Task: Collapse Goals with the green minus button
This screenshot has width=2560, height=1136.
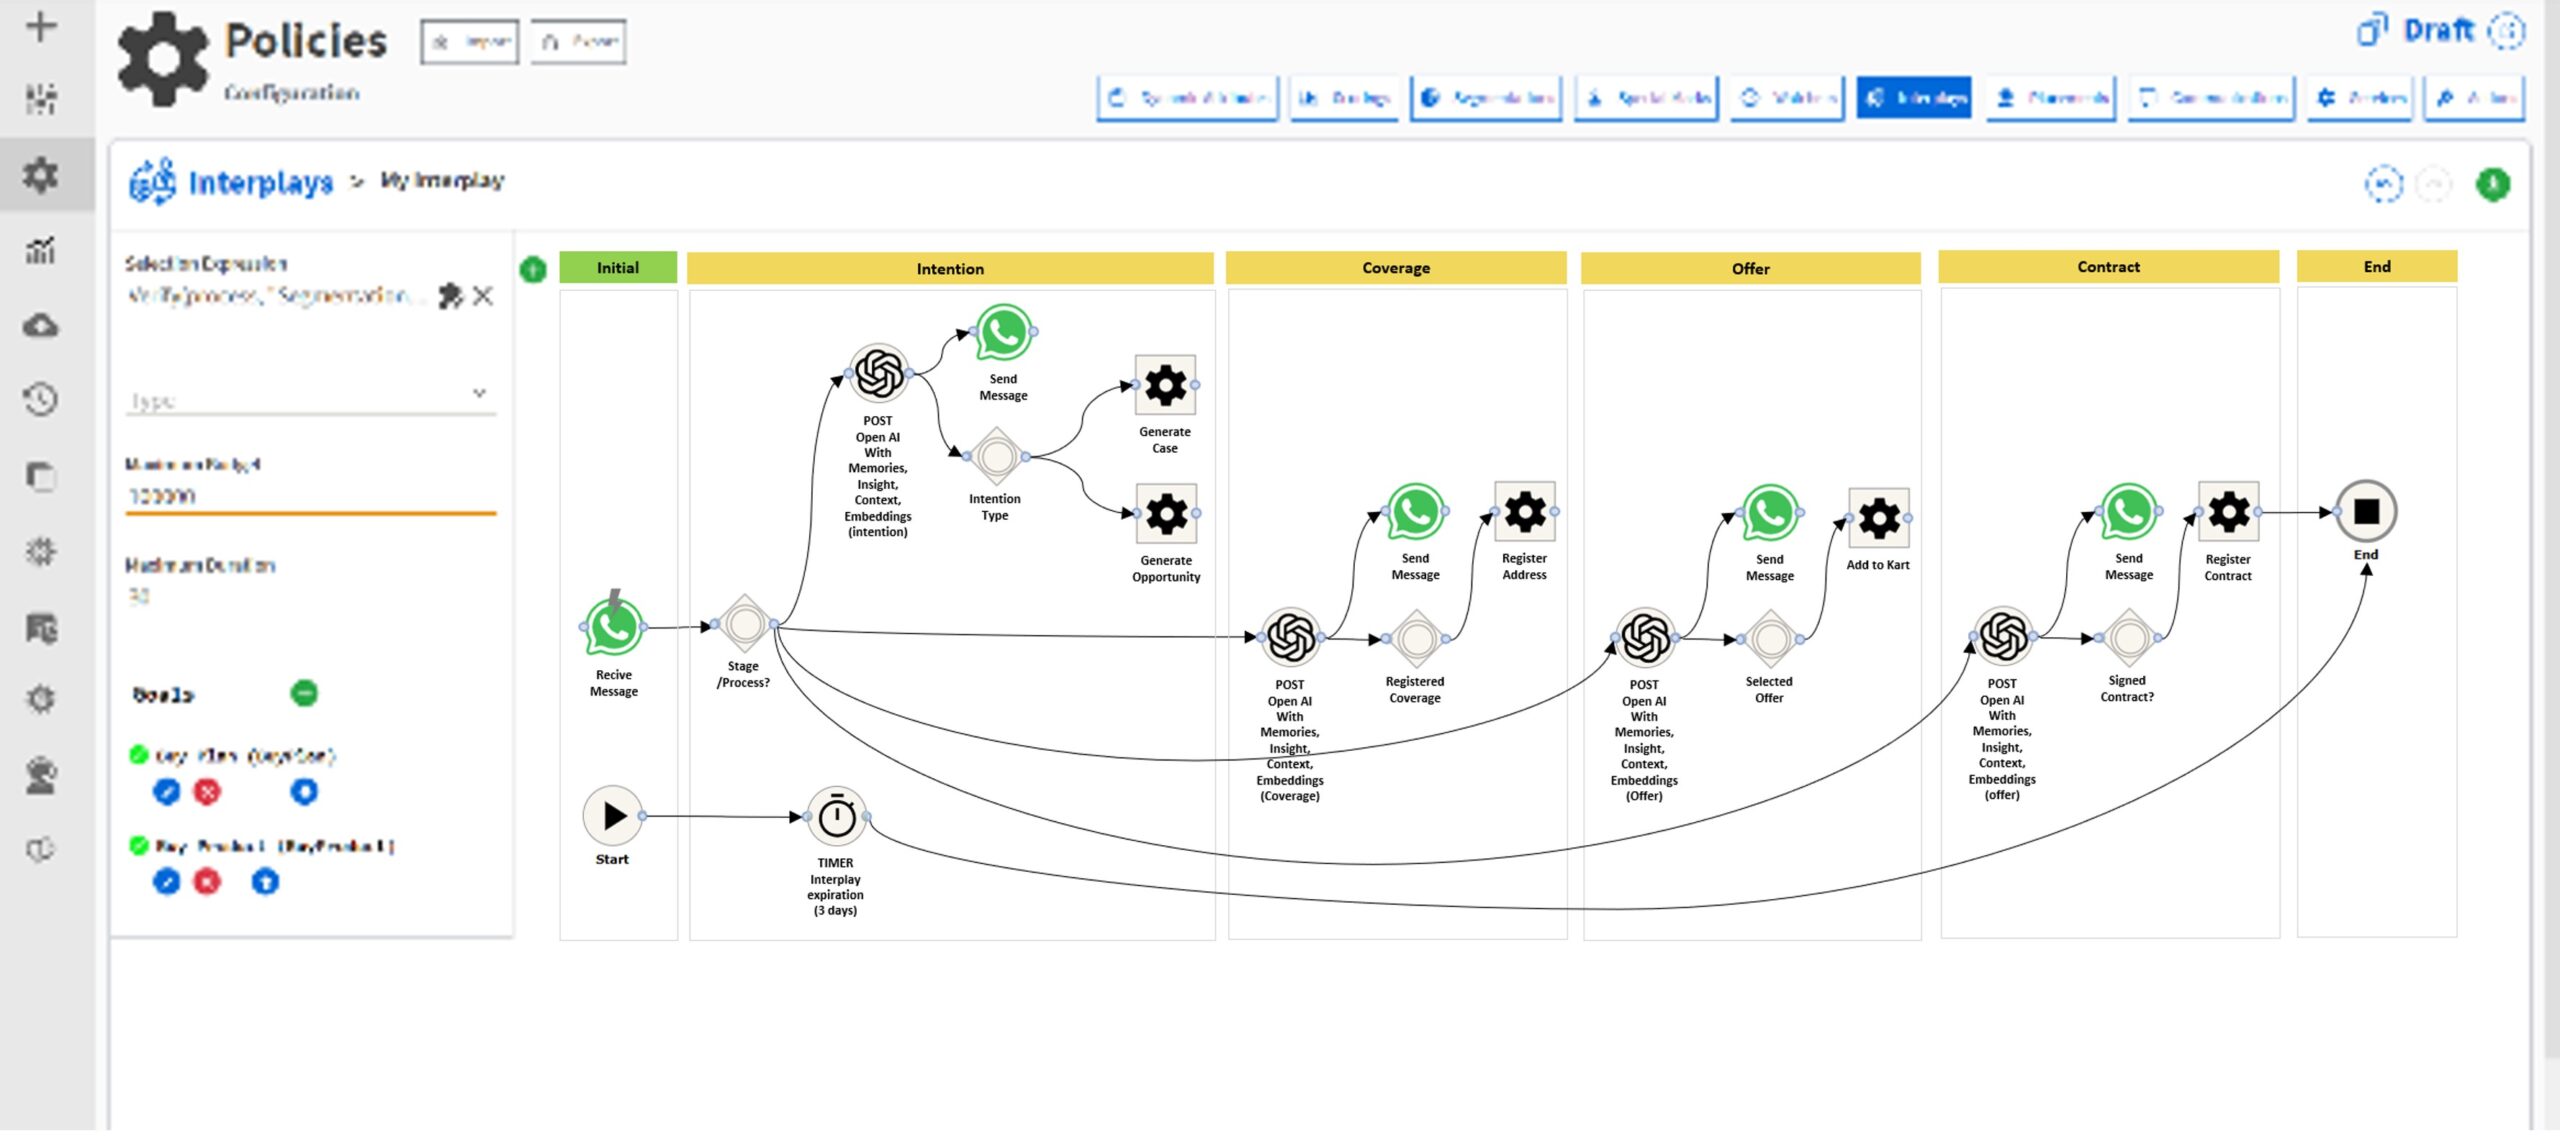Action: pyautogui.click(x=304, y=693)
